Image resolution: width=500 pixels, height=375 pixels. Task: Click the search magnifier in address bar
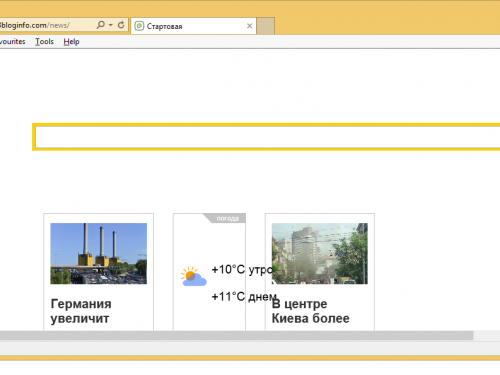click(x=100, y=25)
